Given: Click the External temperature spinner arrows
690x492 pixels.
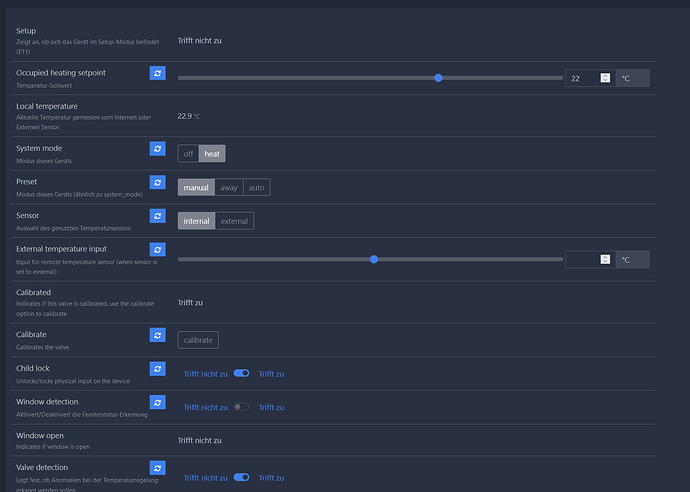Looking at the screenshot, I should click(x=606, y=259).
